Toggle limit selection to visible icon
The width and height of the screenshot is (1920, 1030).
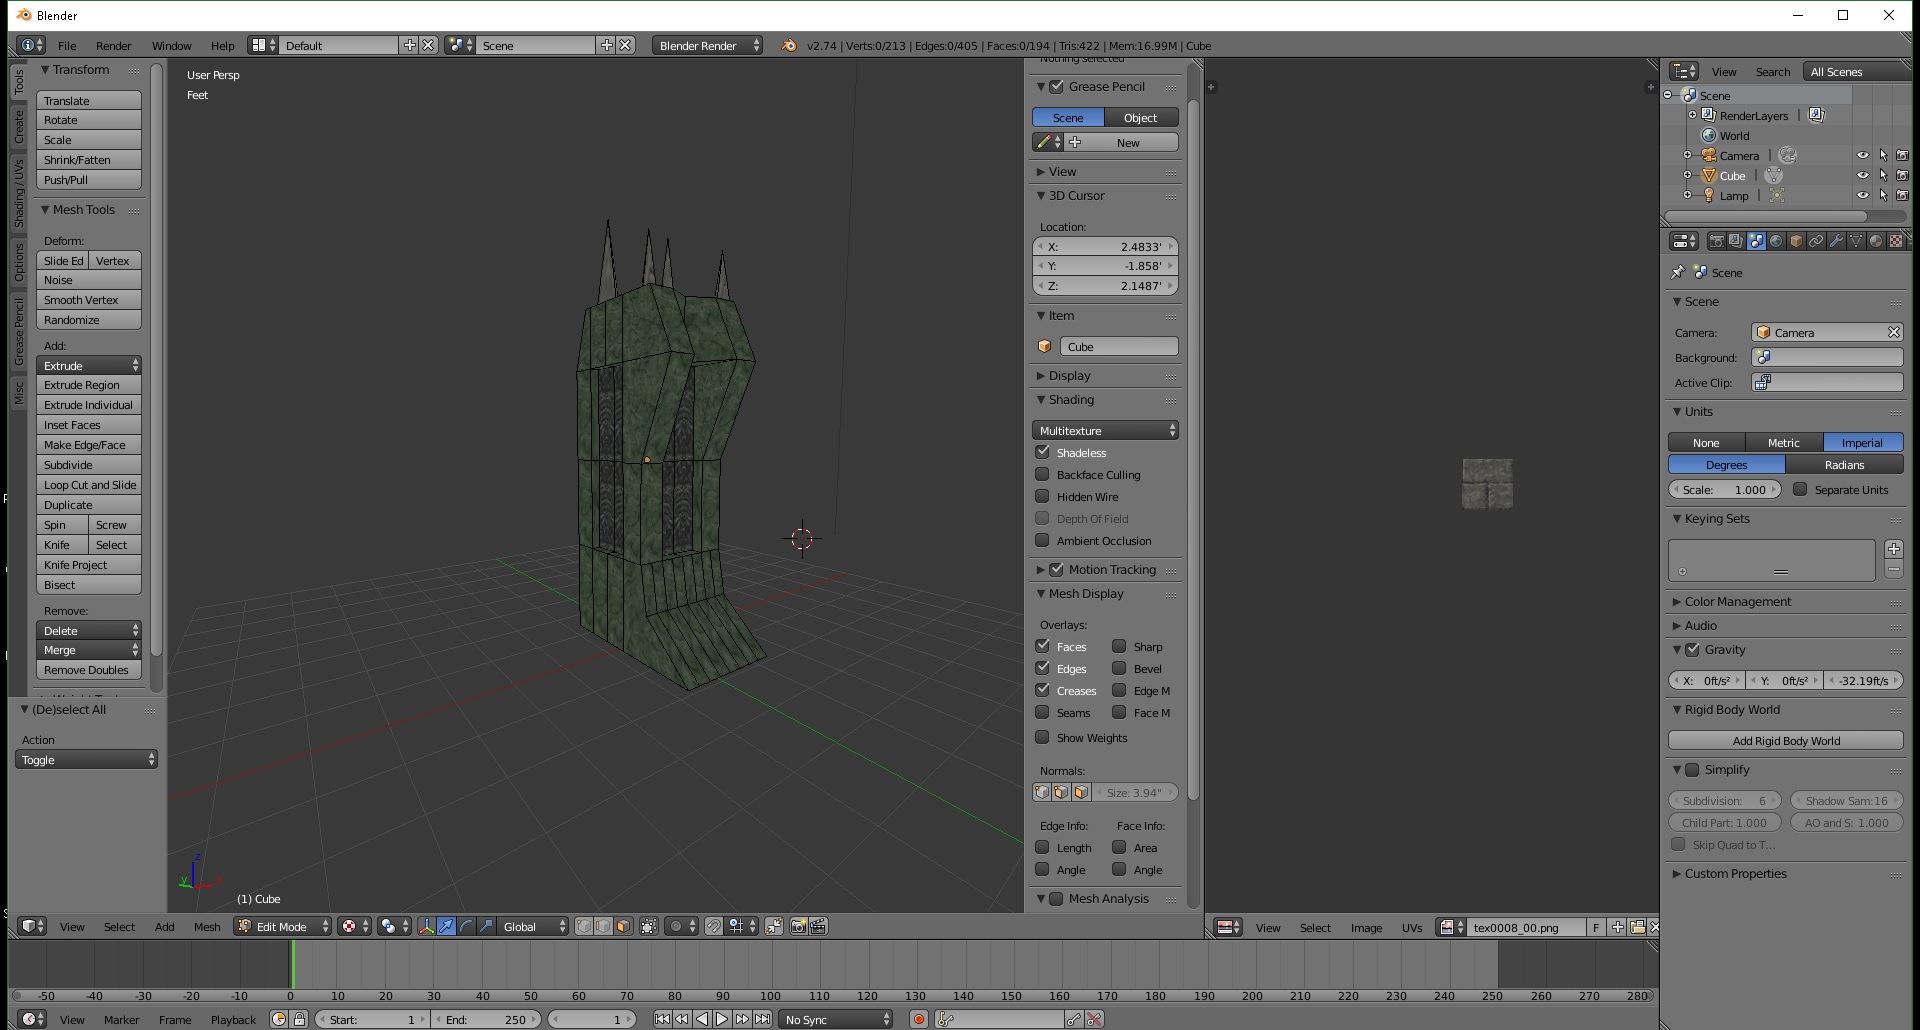649,927
